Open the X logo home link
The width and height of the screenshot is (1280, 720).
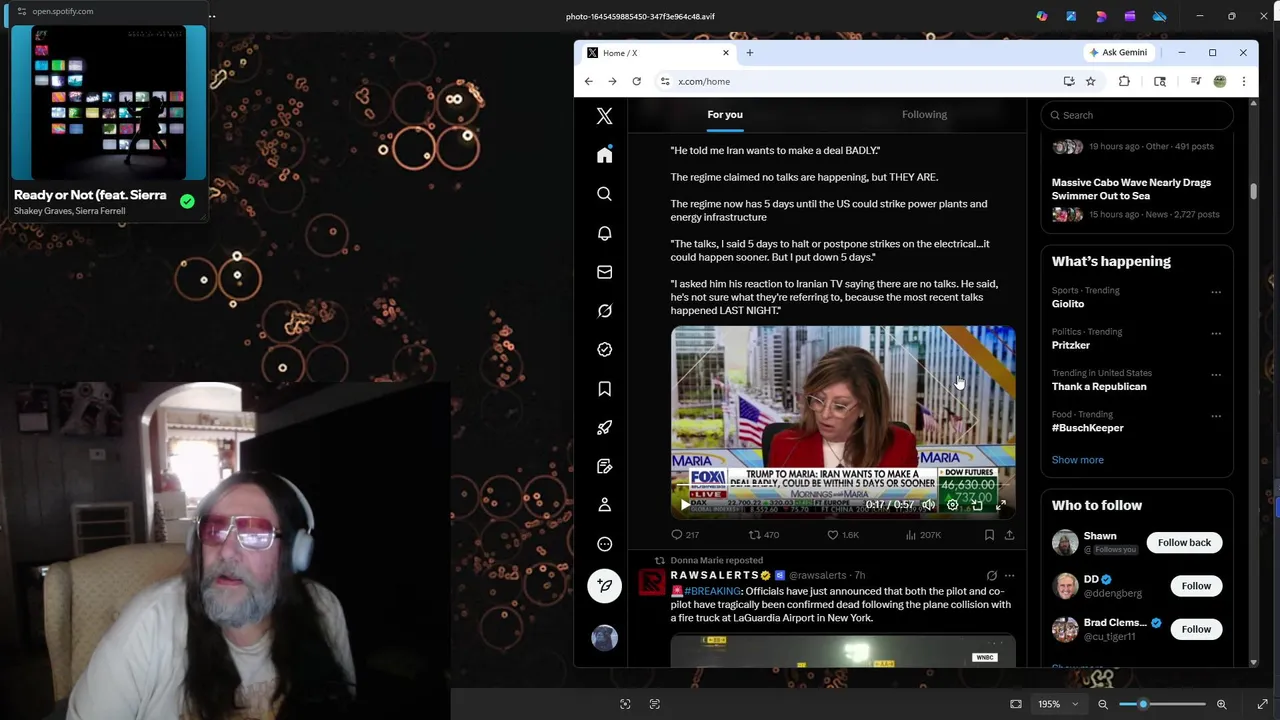[604, 116]
